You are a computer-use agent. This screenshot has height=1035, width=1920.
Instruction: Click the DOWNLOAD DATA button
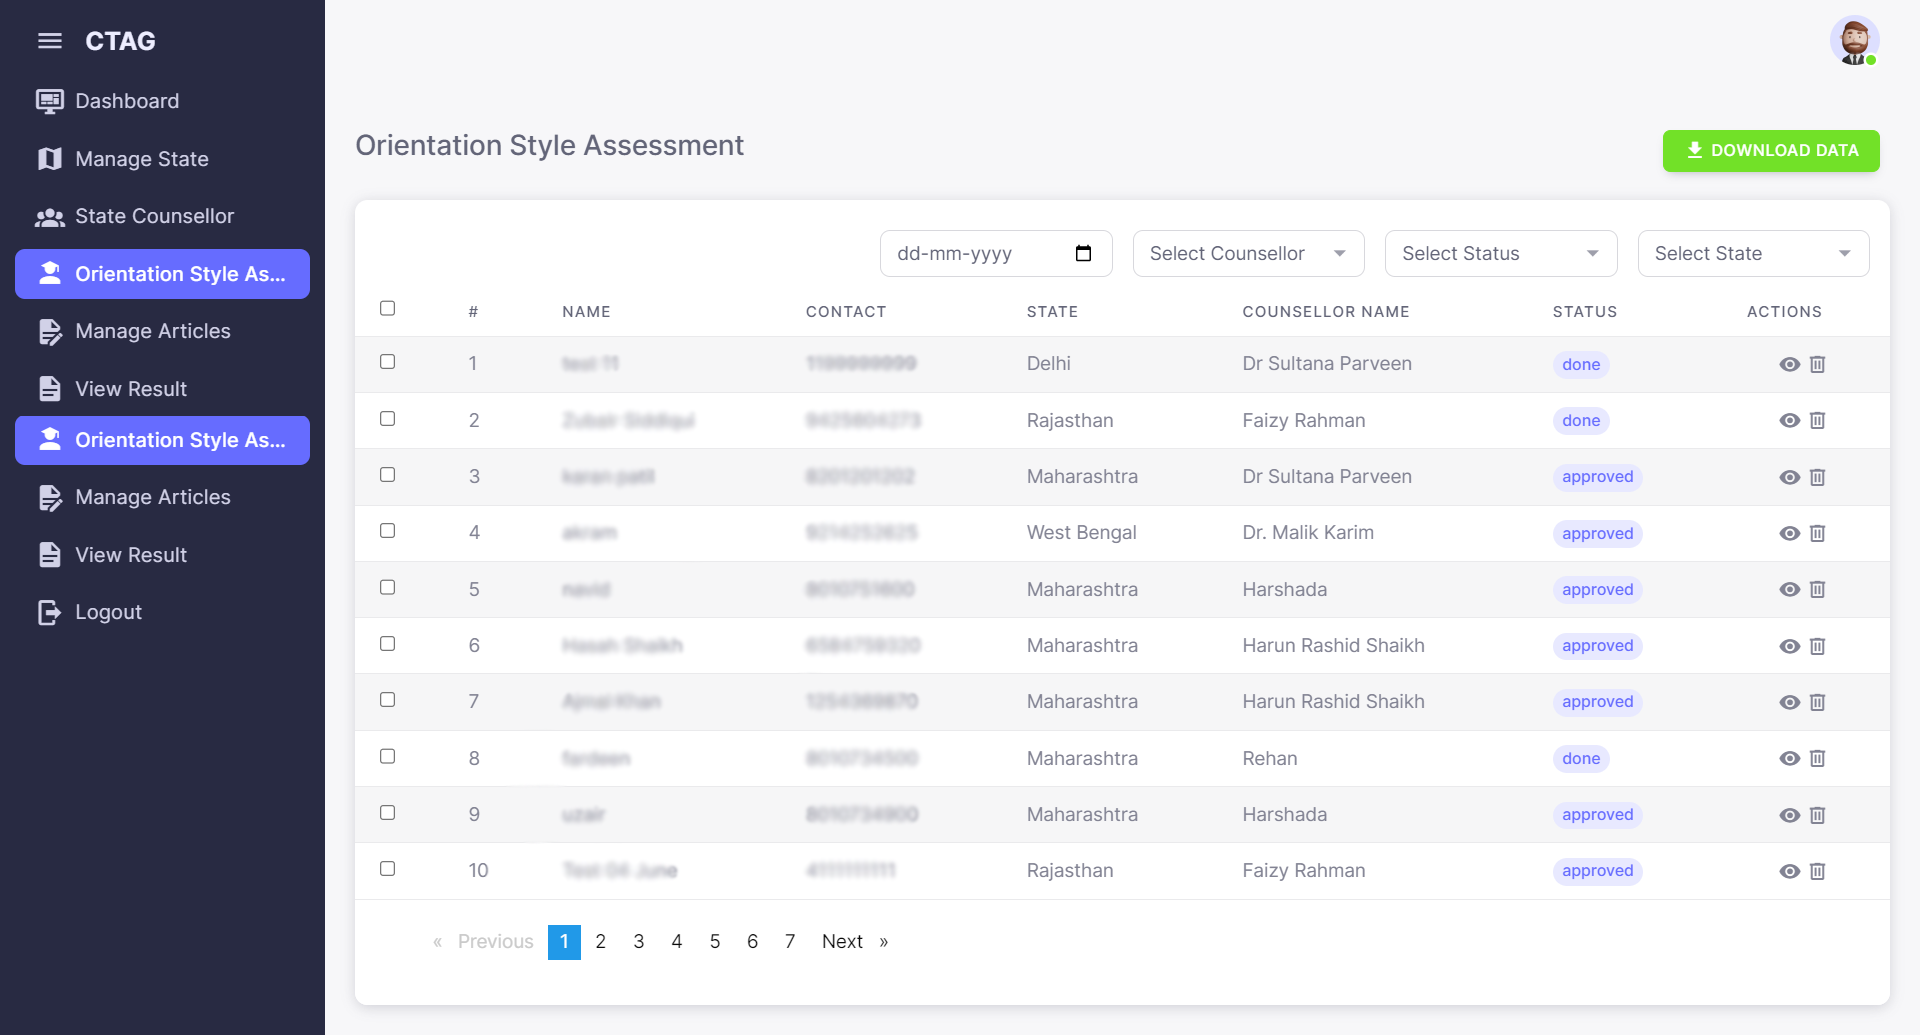pos(1771,151)
